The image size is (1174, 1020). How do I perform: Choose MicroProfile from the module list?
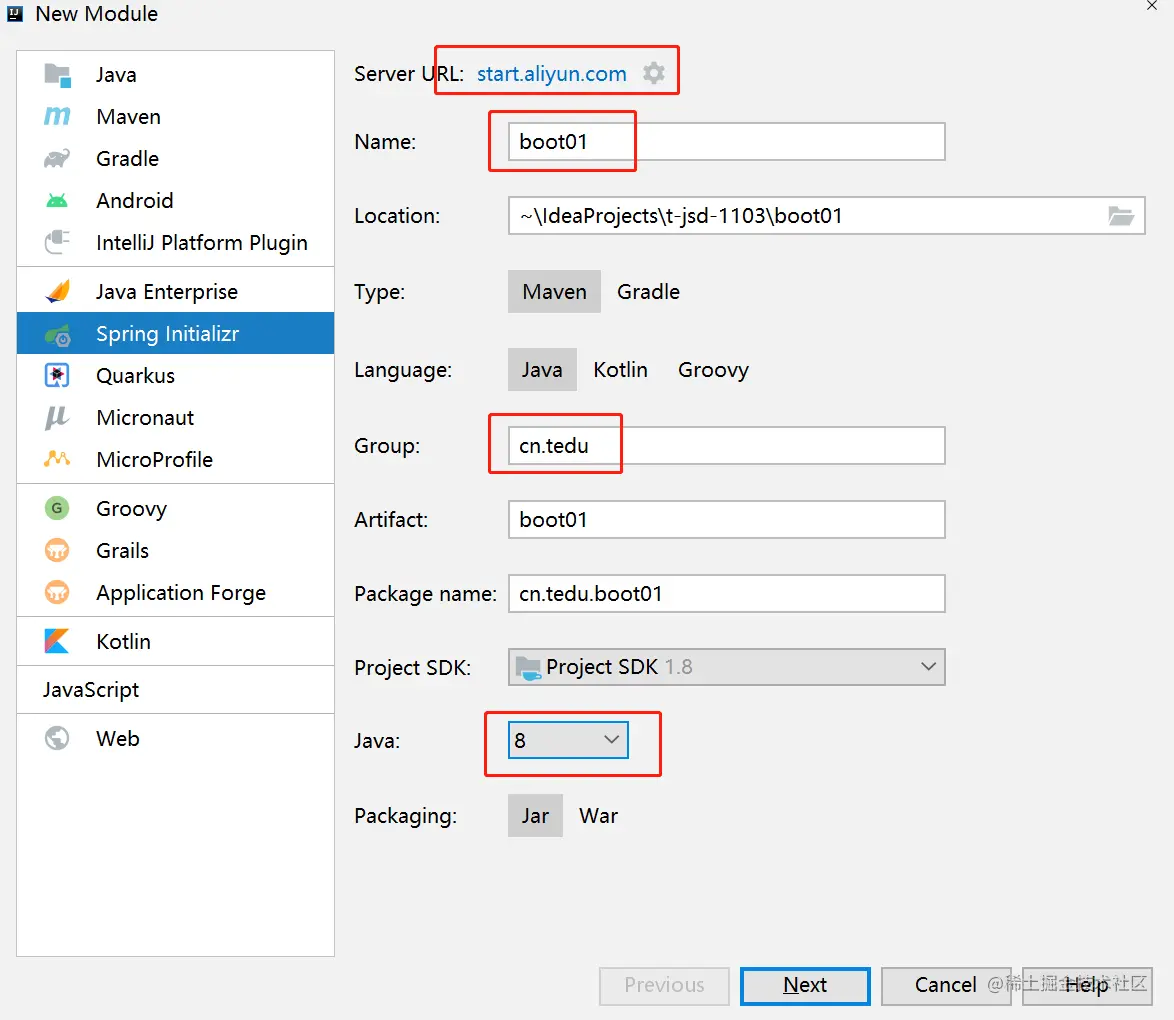pos(154,460)
